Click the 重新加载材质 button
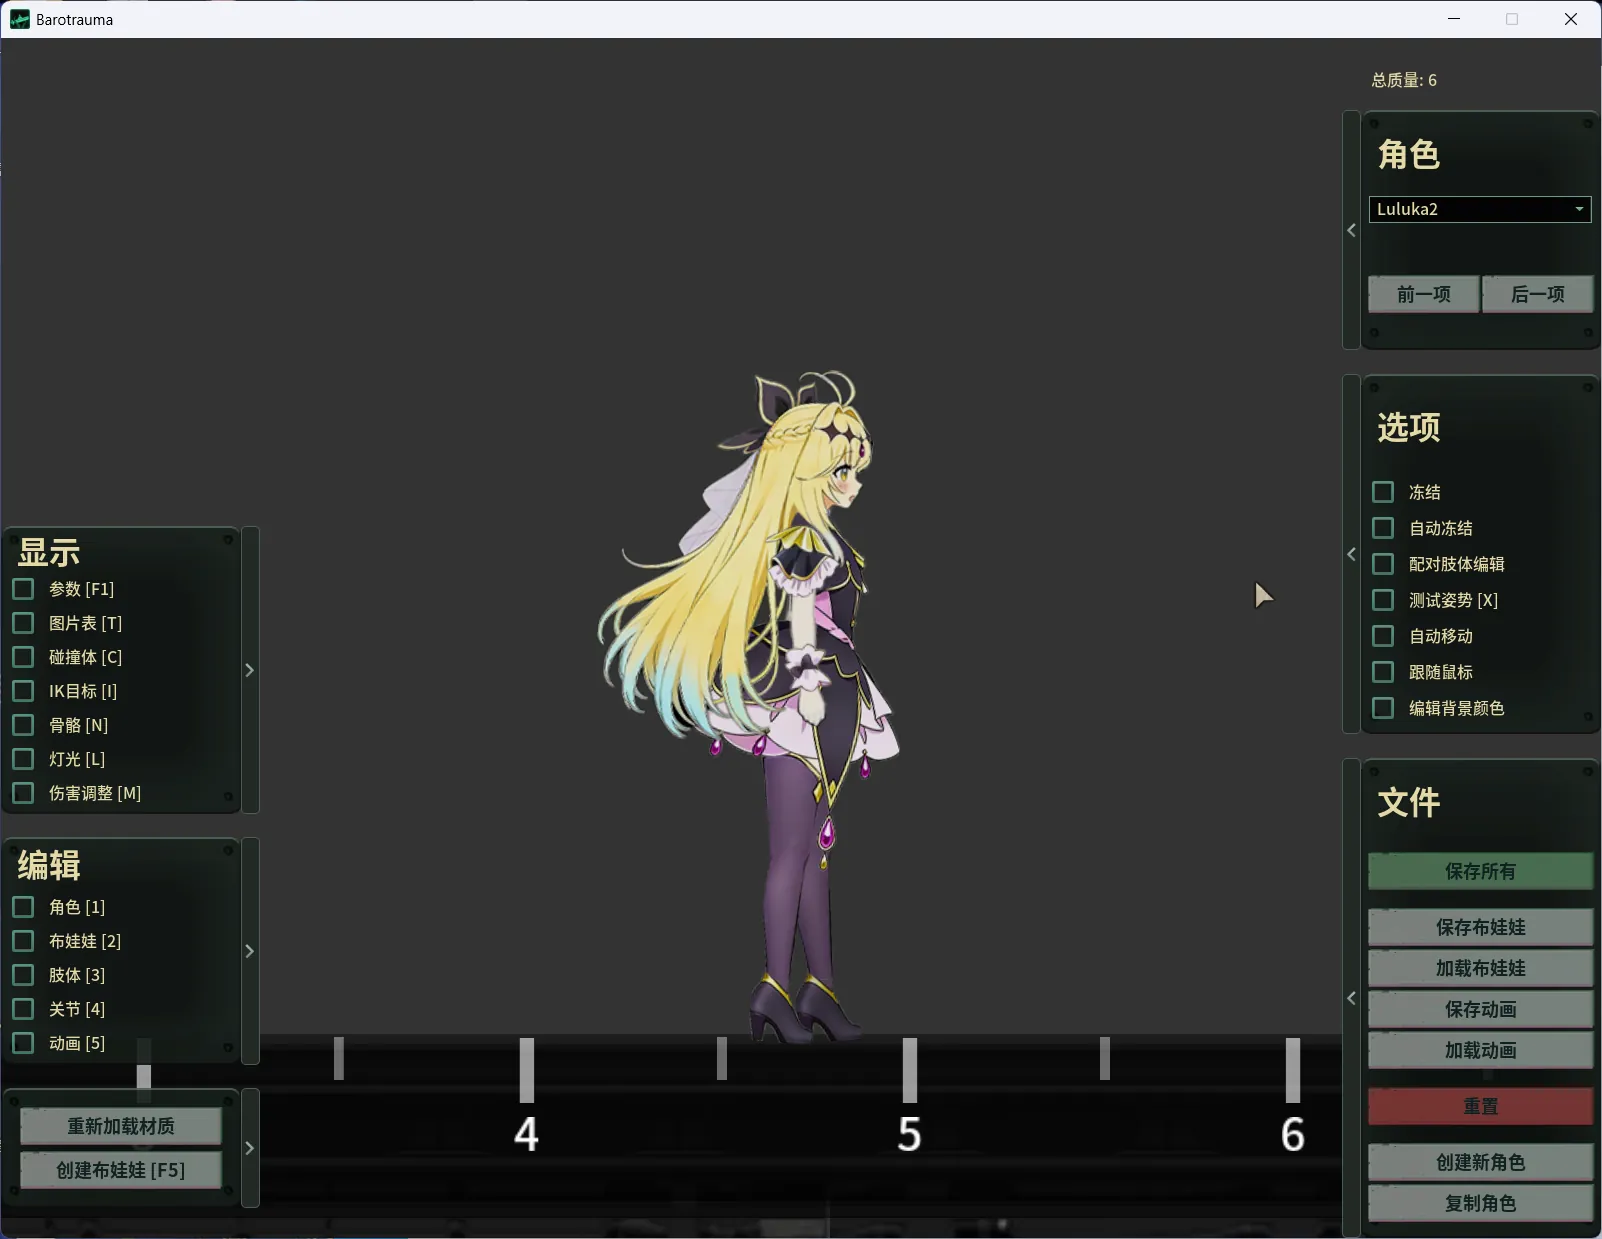1602x1239 pixels. coord(121,1126)
